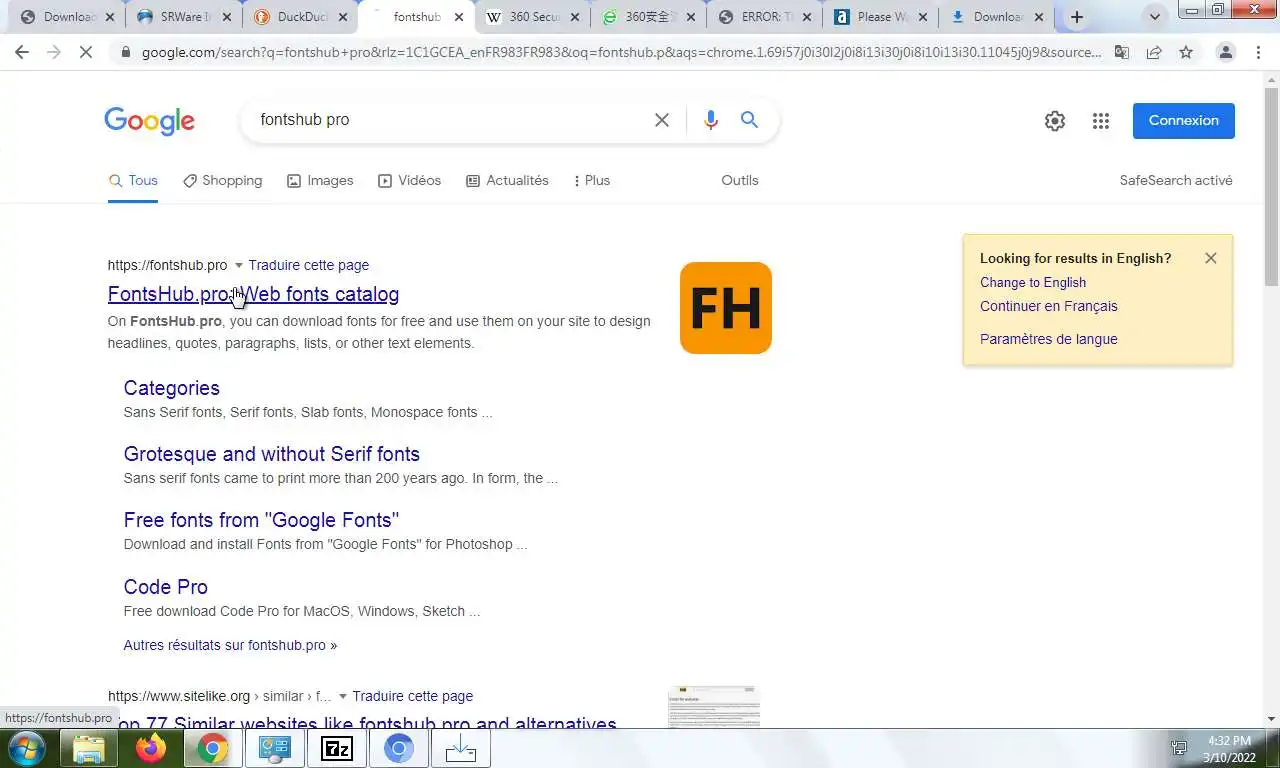Open the blue Chromium taskbar icon

coord(399,748)
